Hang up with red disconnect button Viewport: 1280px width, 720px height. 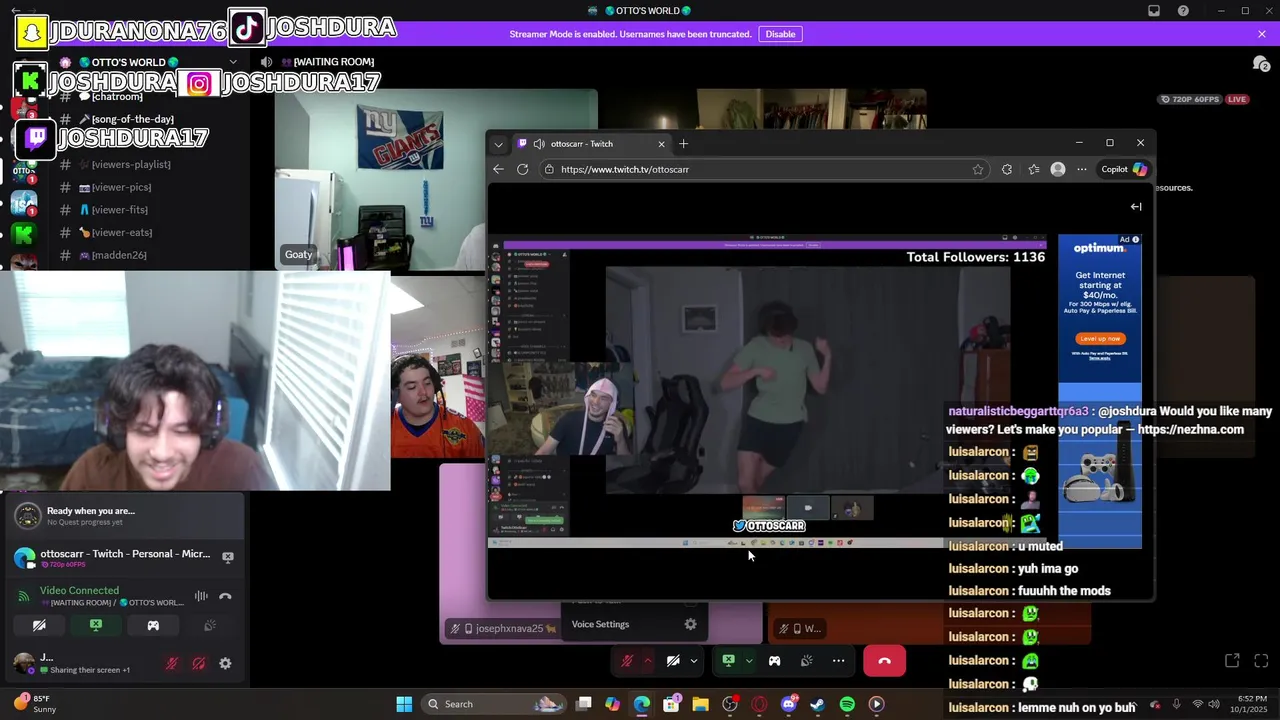pyautogui.click(x=884, y=661)
